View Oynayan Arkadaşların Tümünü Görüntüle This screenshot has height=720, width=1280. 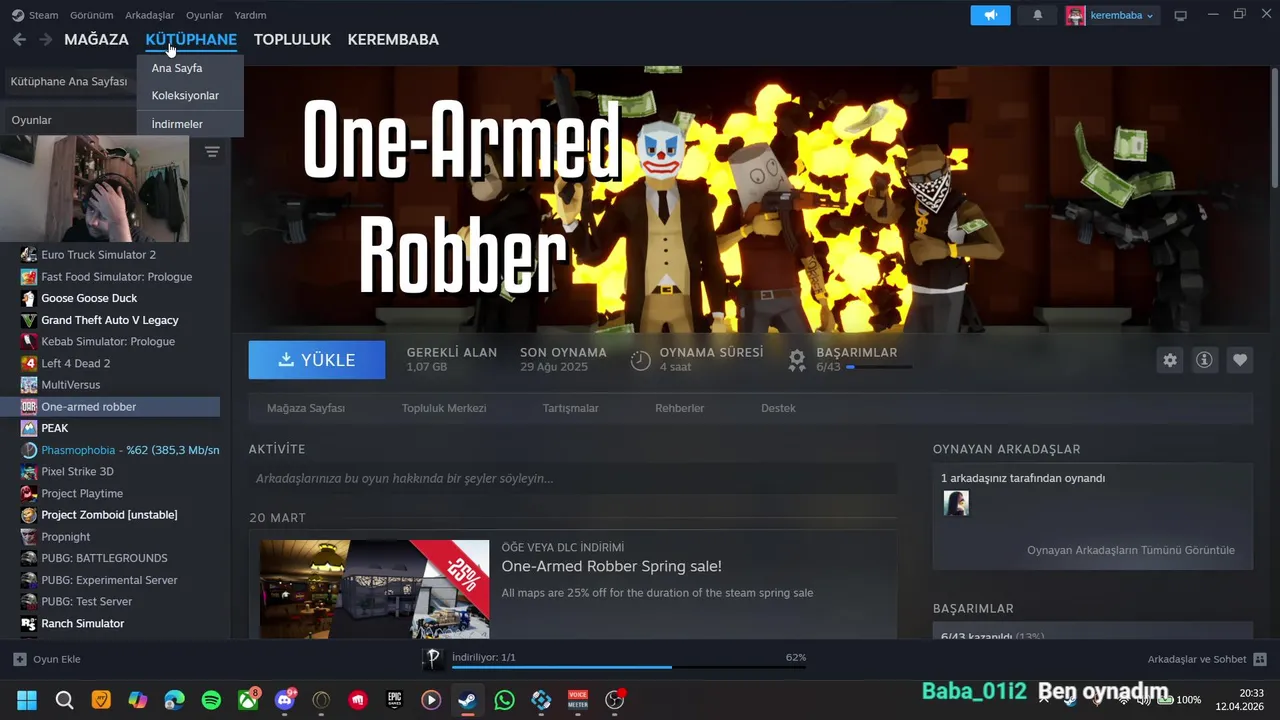[x=1131, y=550]
